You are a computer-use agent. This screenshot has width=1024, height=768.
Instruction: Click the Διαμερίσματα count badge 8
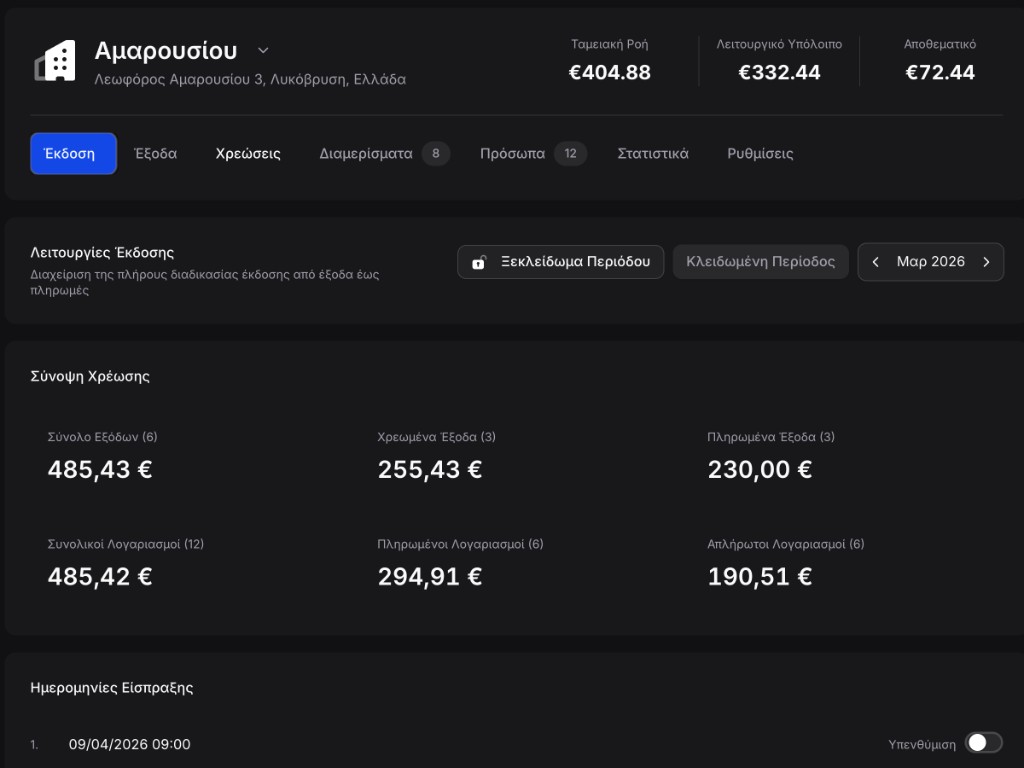[x=436, y=154]
